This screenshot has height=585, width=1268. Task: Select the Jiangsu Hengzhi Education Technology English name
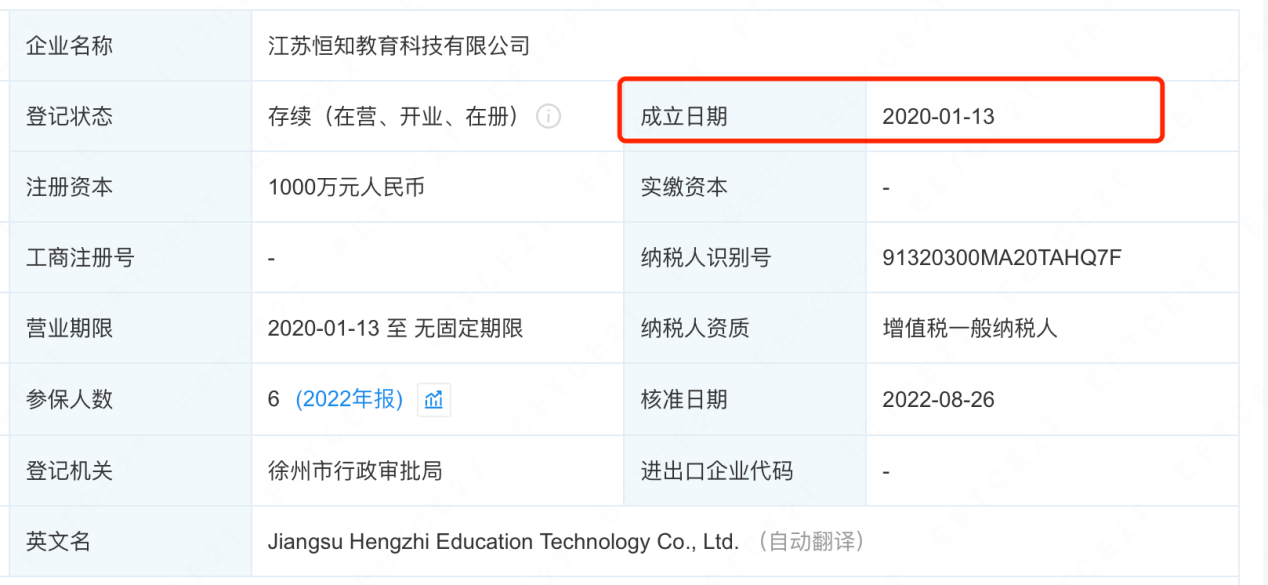[503, 542]
